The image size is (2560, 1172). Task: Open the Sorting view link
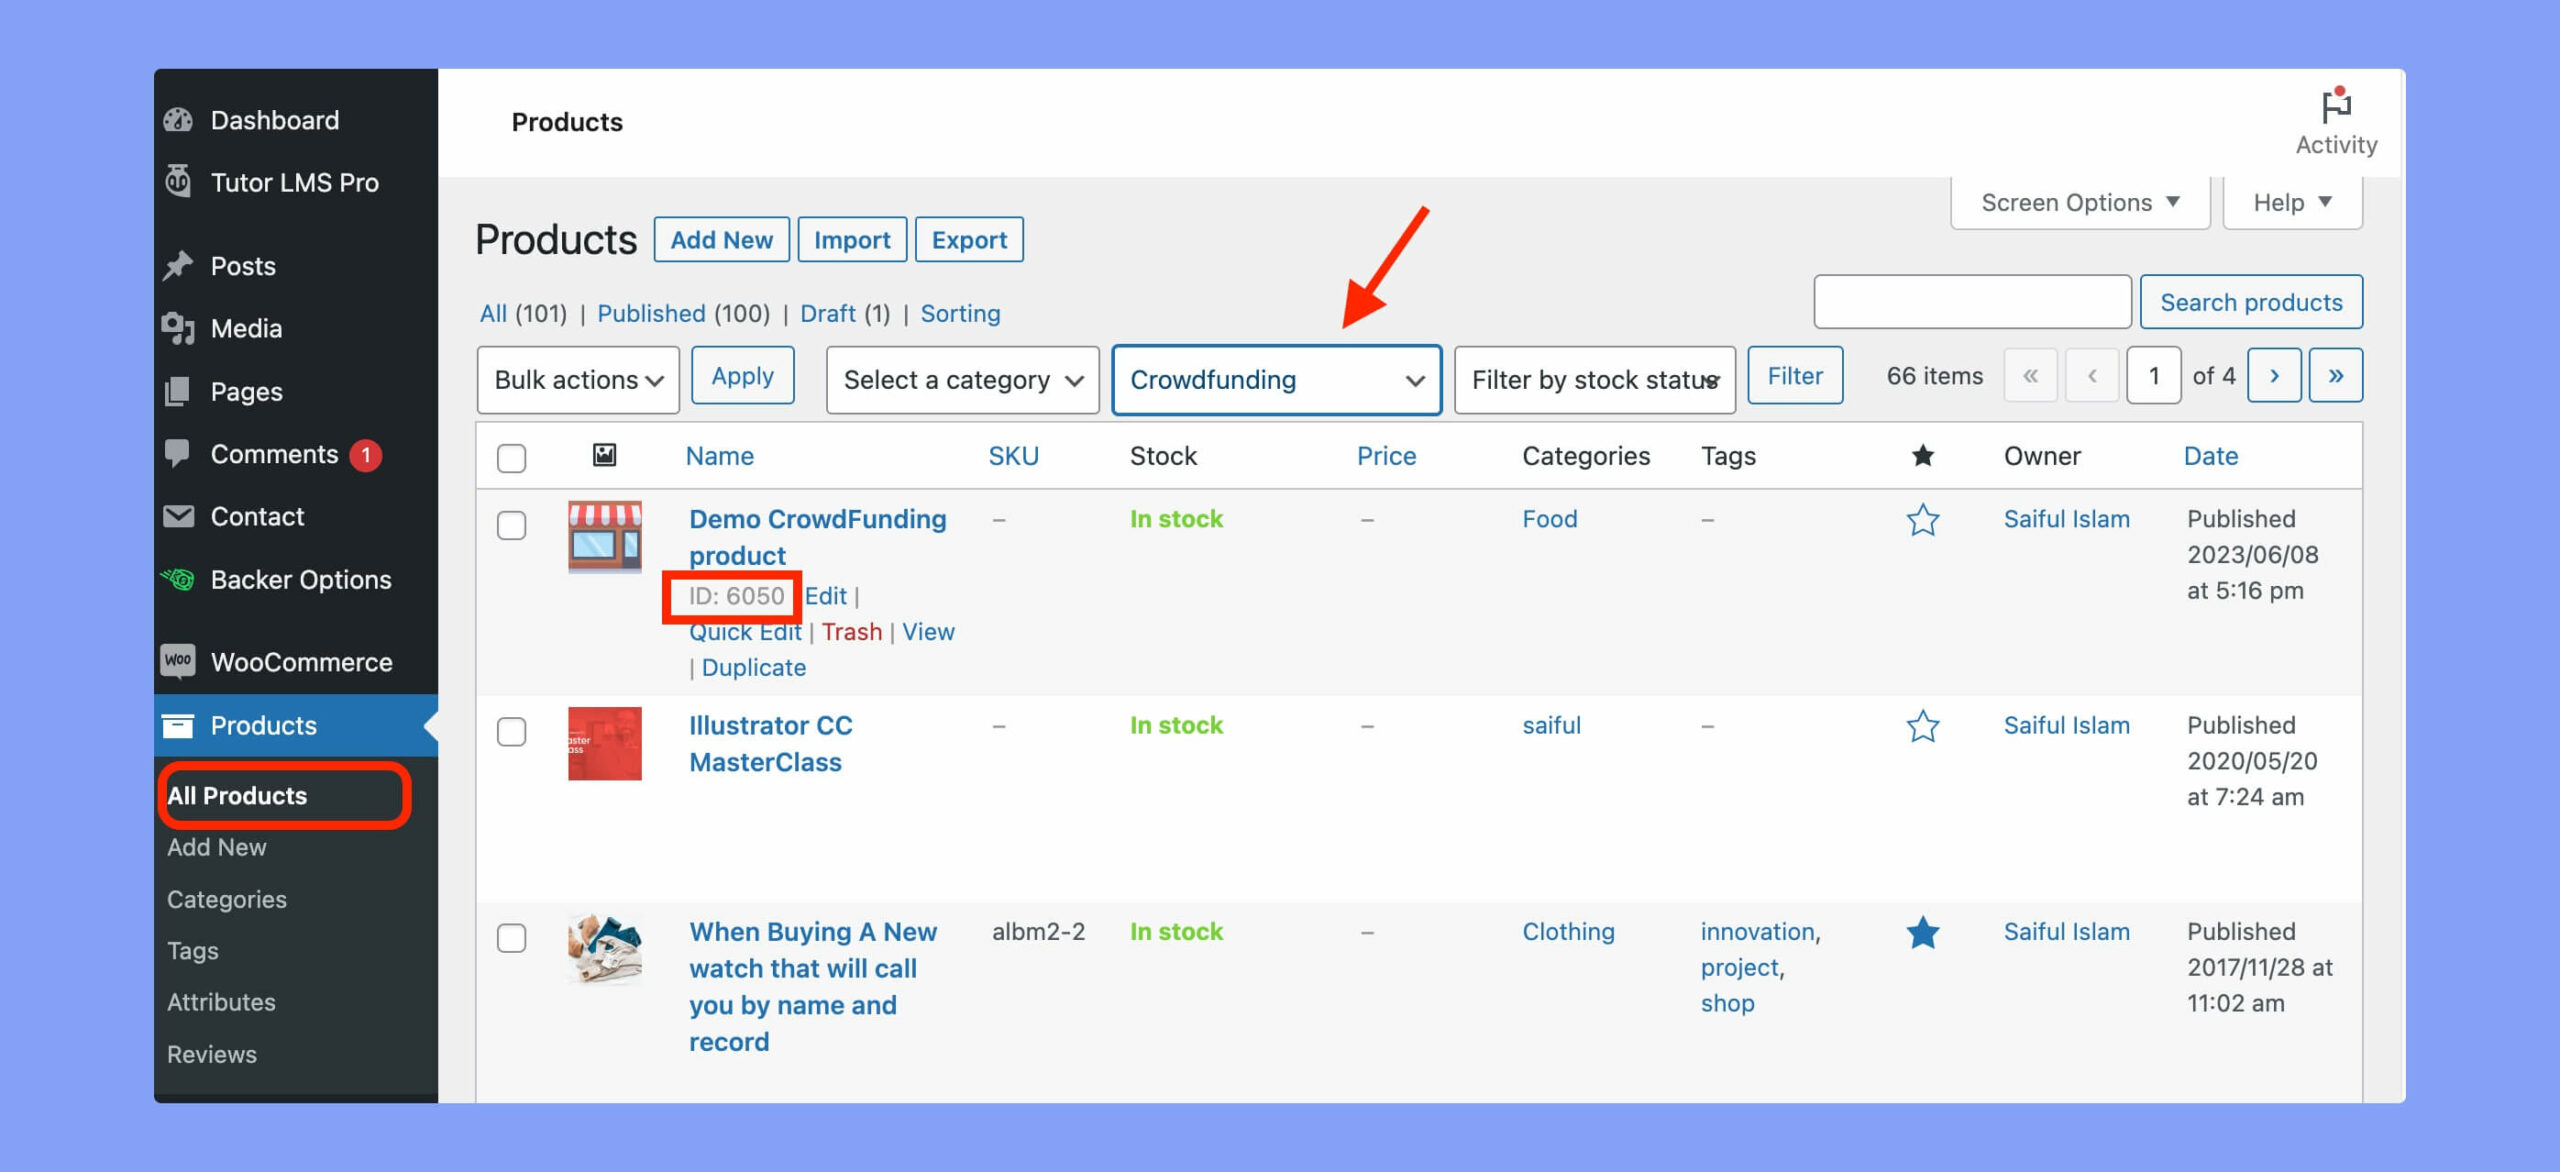[960, 314]
